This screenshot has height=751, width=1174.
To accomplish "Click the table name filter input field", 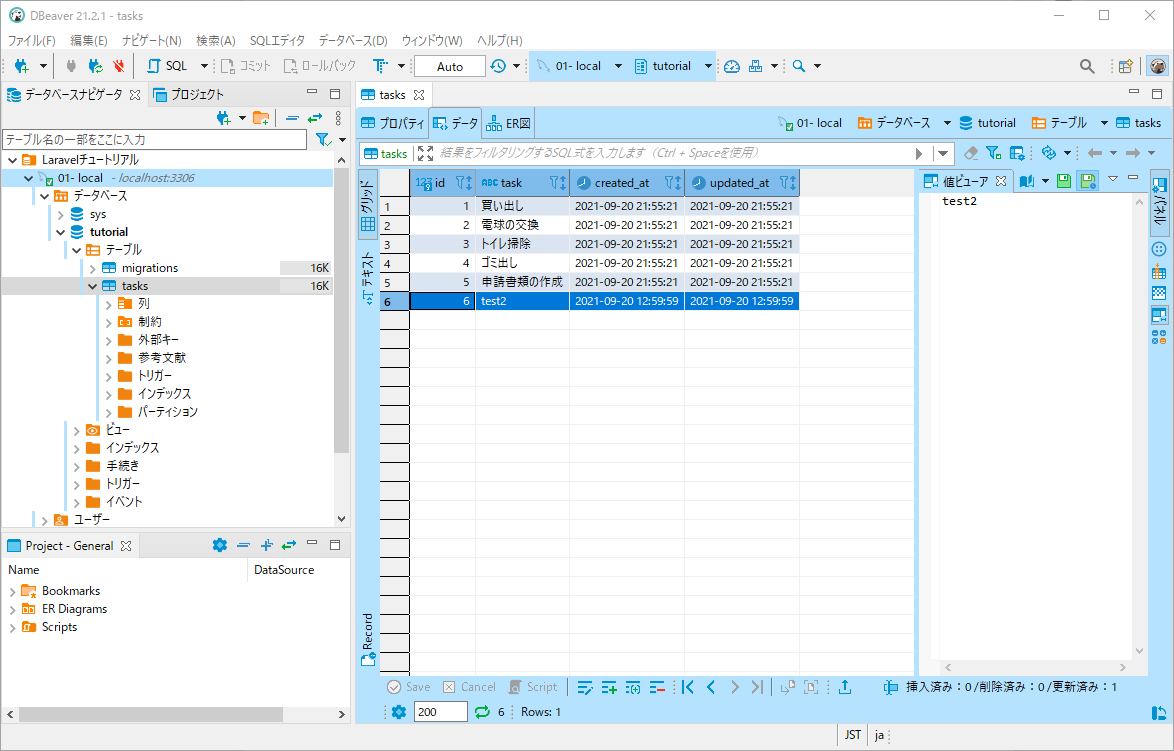I will coord(154,139).
